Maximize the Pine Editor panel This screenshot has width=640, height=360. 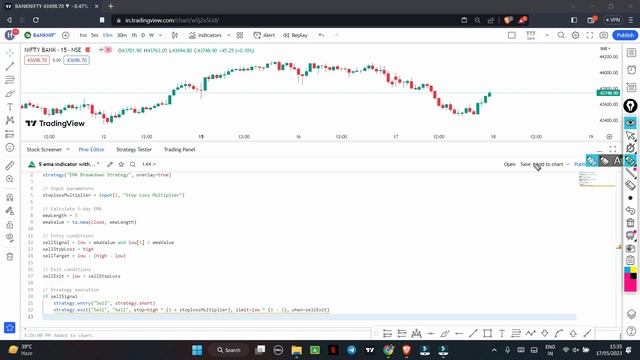tap(613, 149)
